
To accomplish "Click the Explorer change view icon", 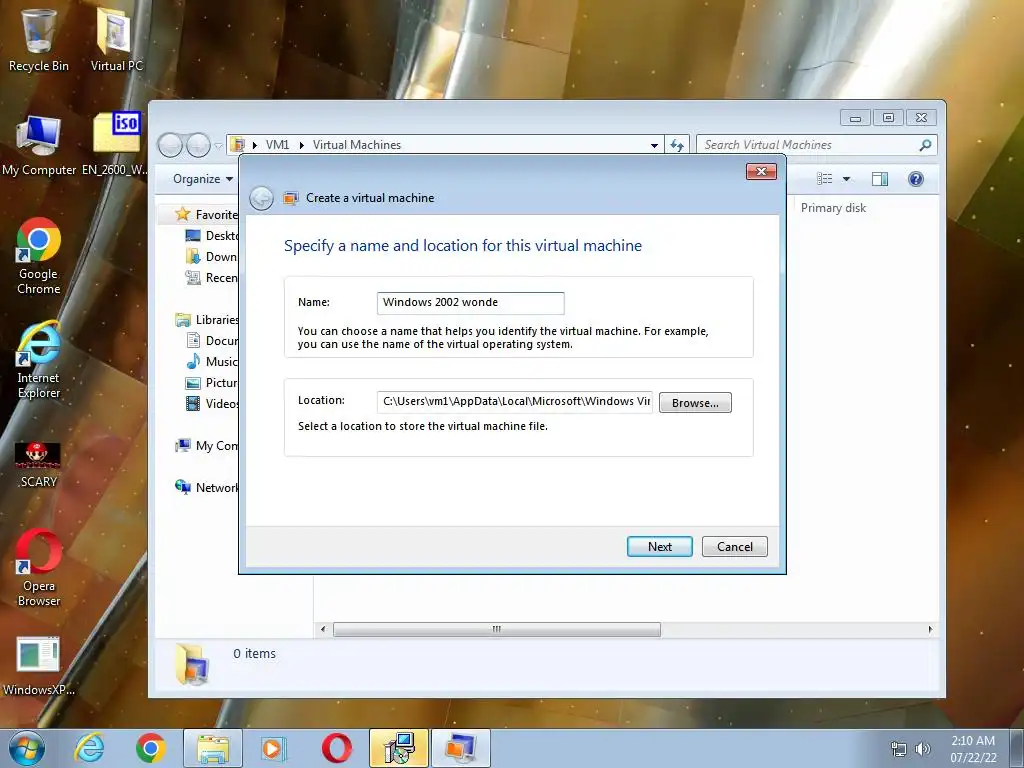I will [825, 179].
